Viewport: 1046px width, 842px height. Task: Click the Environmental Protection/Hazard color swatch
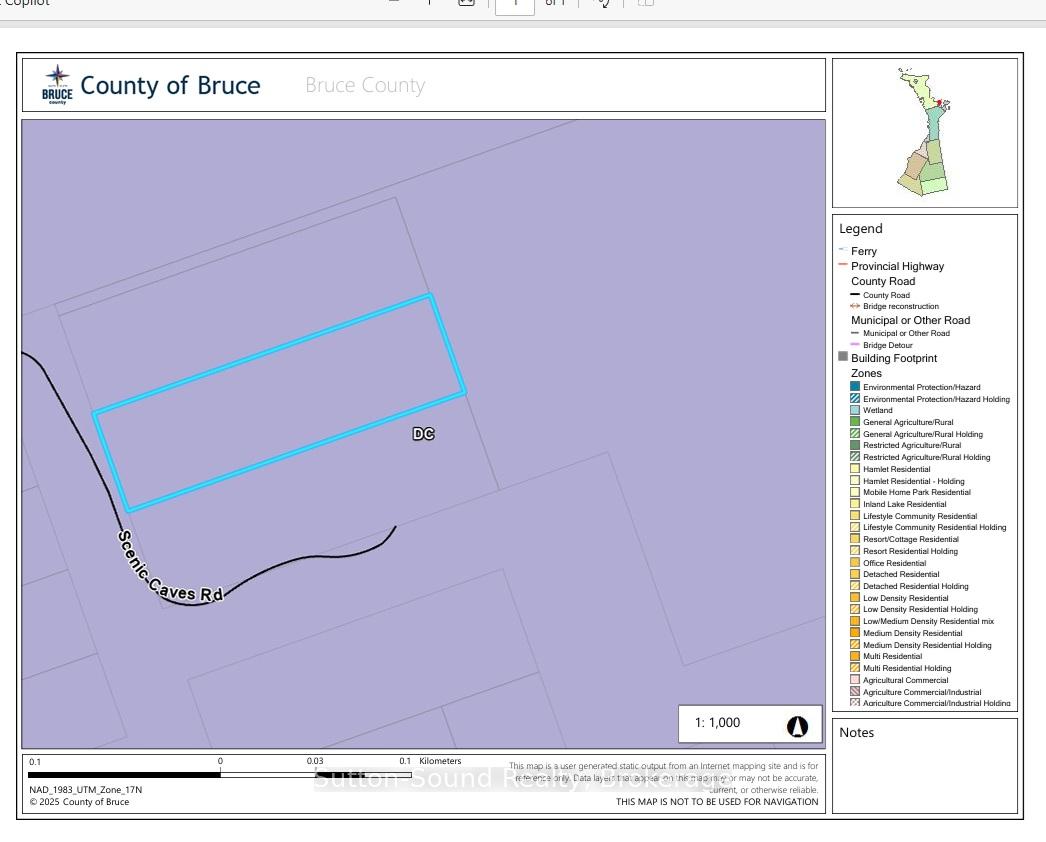[855, 386]
